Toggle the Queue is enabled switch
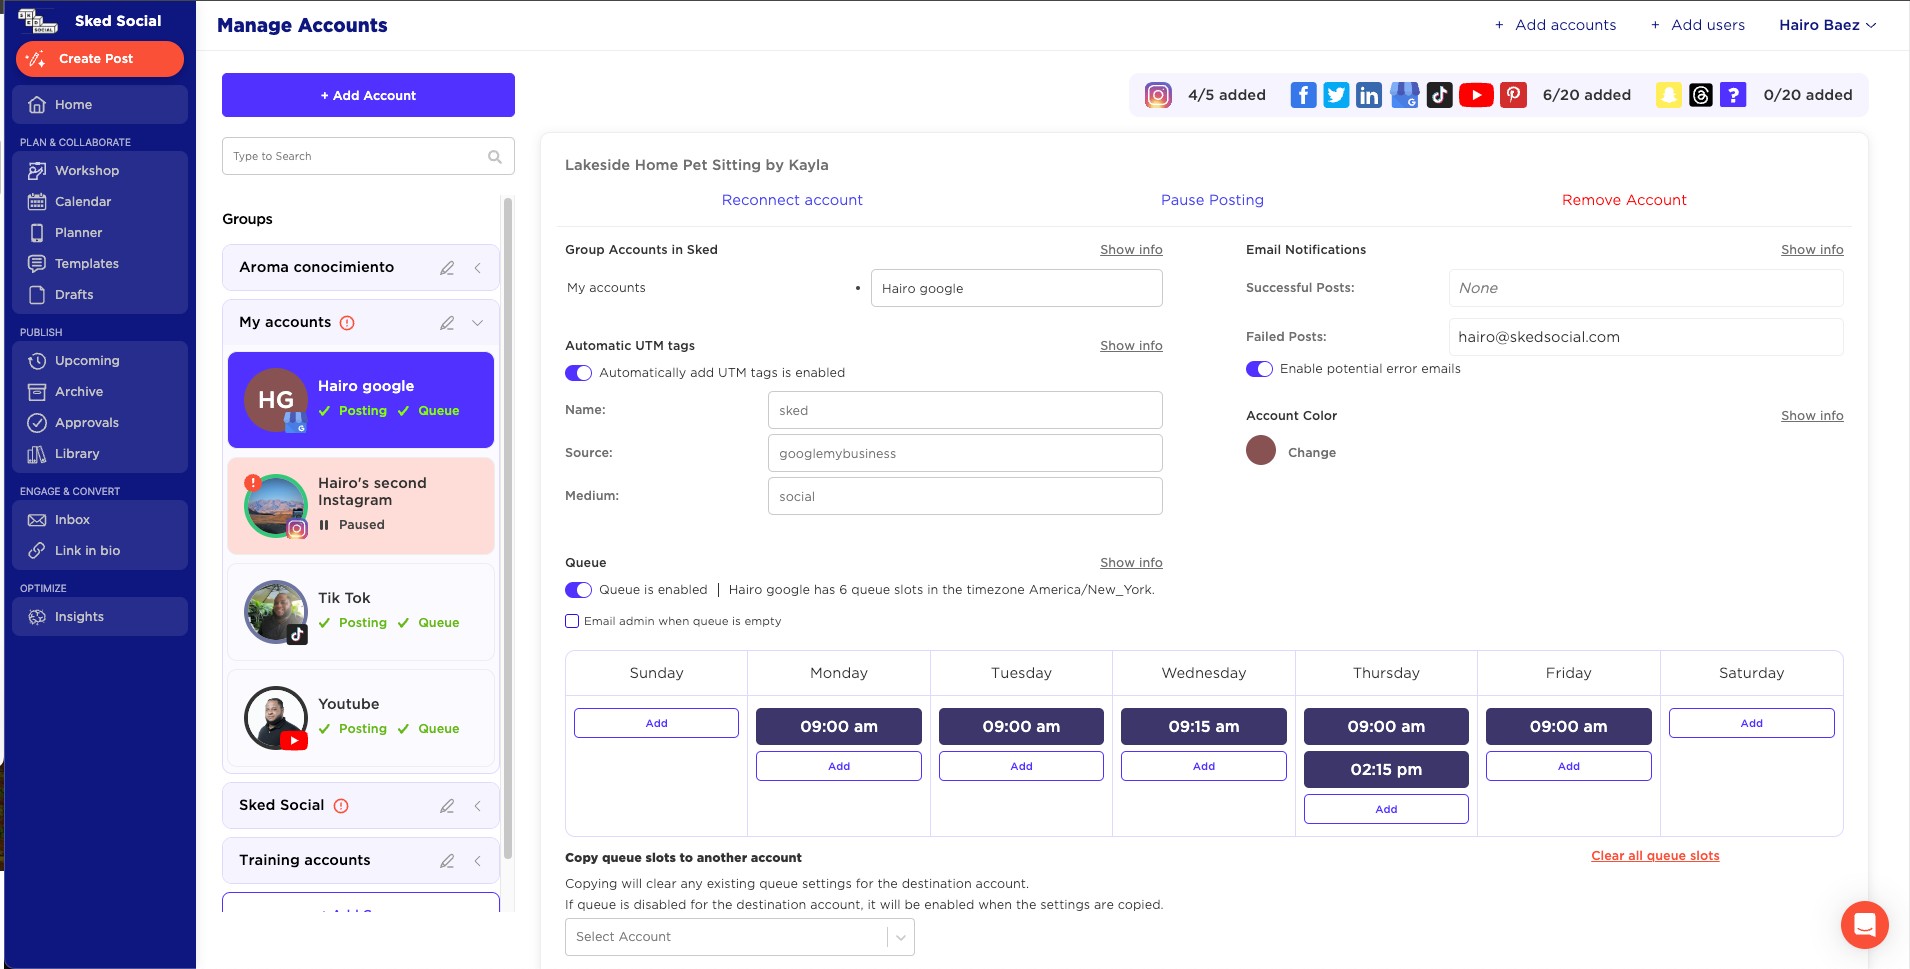 click(x=578, y=590)
